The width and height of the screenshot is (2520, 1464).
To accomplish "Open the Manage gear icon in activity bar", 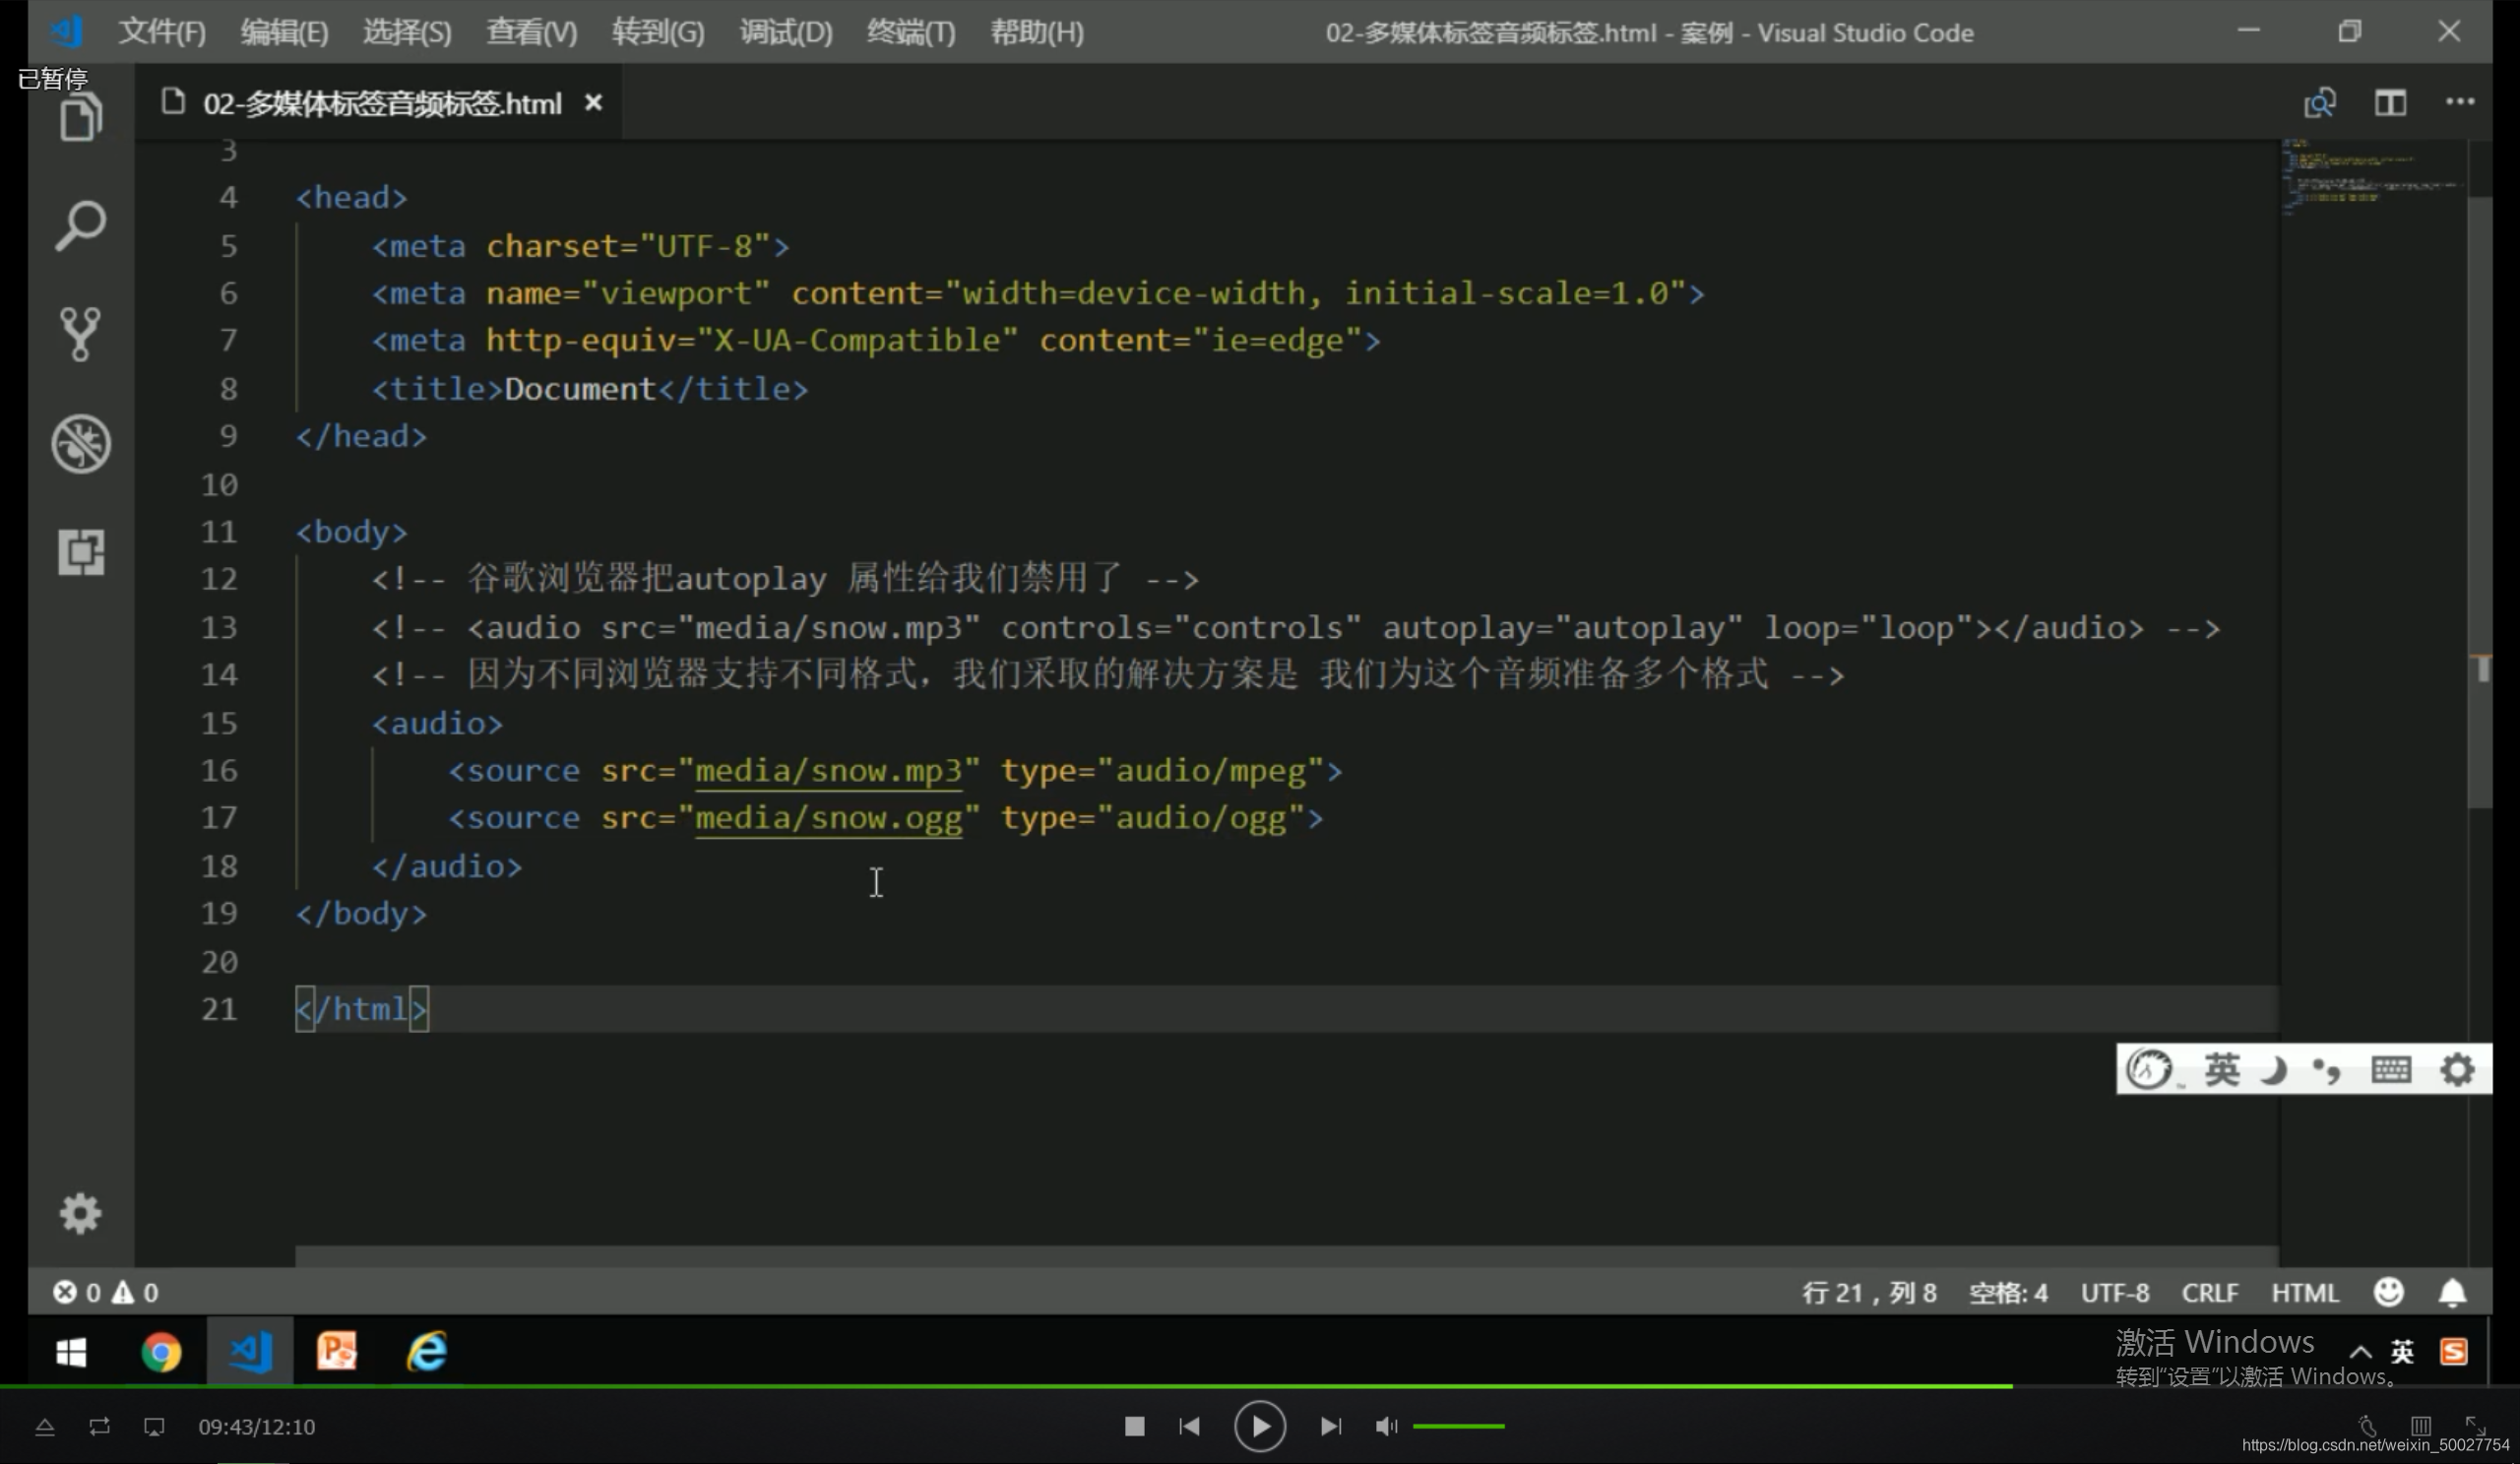I will click(x=81, y=1213).
